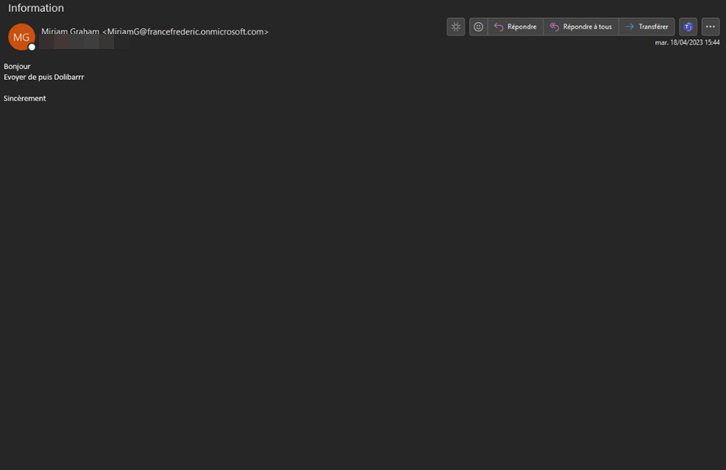
Task: Toggle the sun icon to switch message background
Action: click(x=456, y=27)
